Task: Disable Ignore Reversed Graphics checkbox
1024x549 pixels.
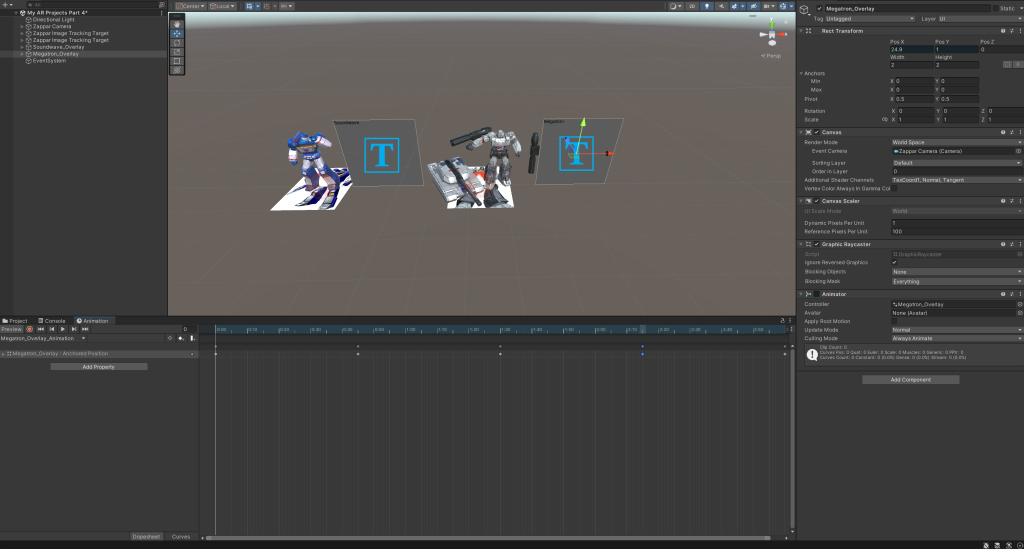Action: pyautogui.click(x=894, y=263)
